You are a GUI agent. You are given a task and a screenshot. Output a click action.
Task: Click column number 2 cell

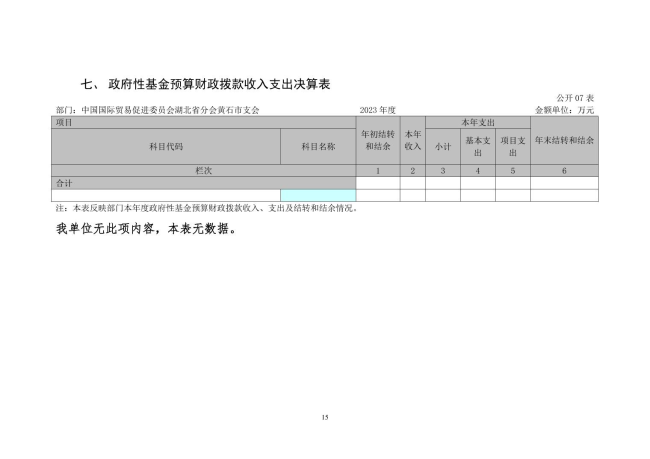[413, 170]
